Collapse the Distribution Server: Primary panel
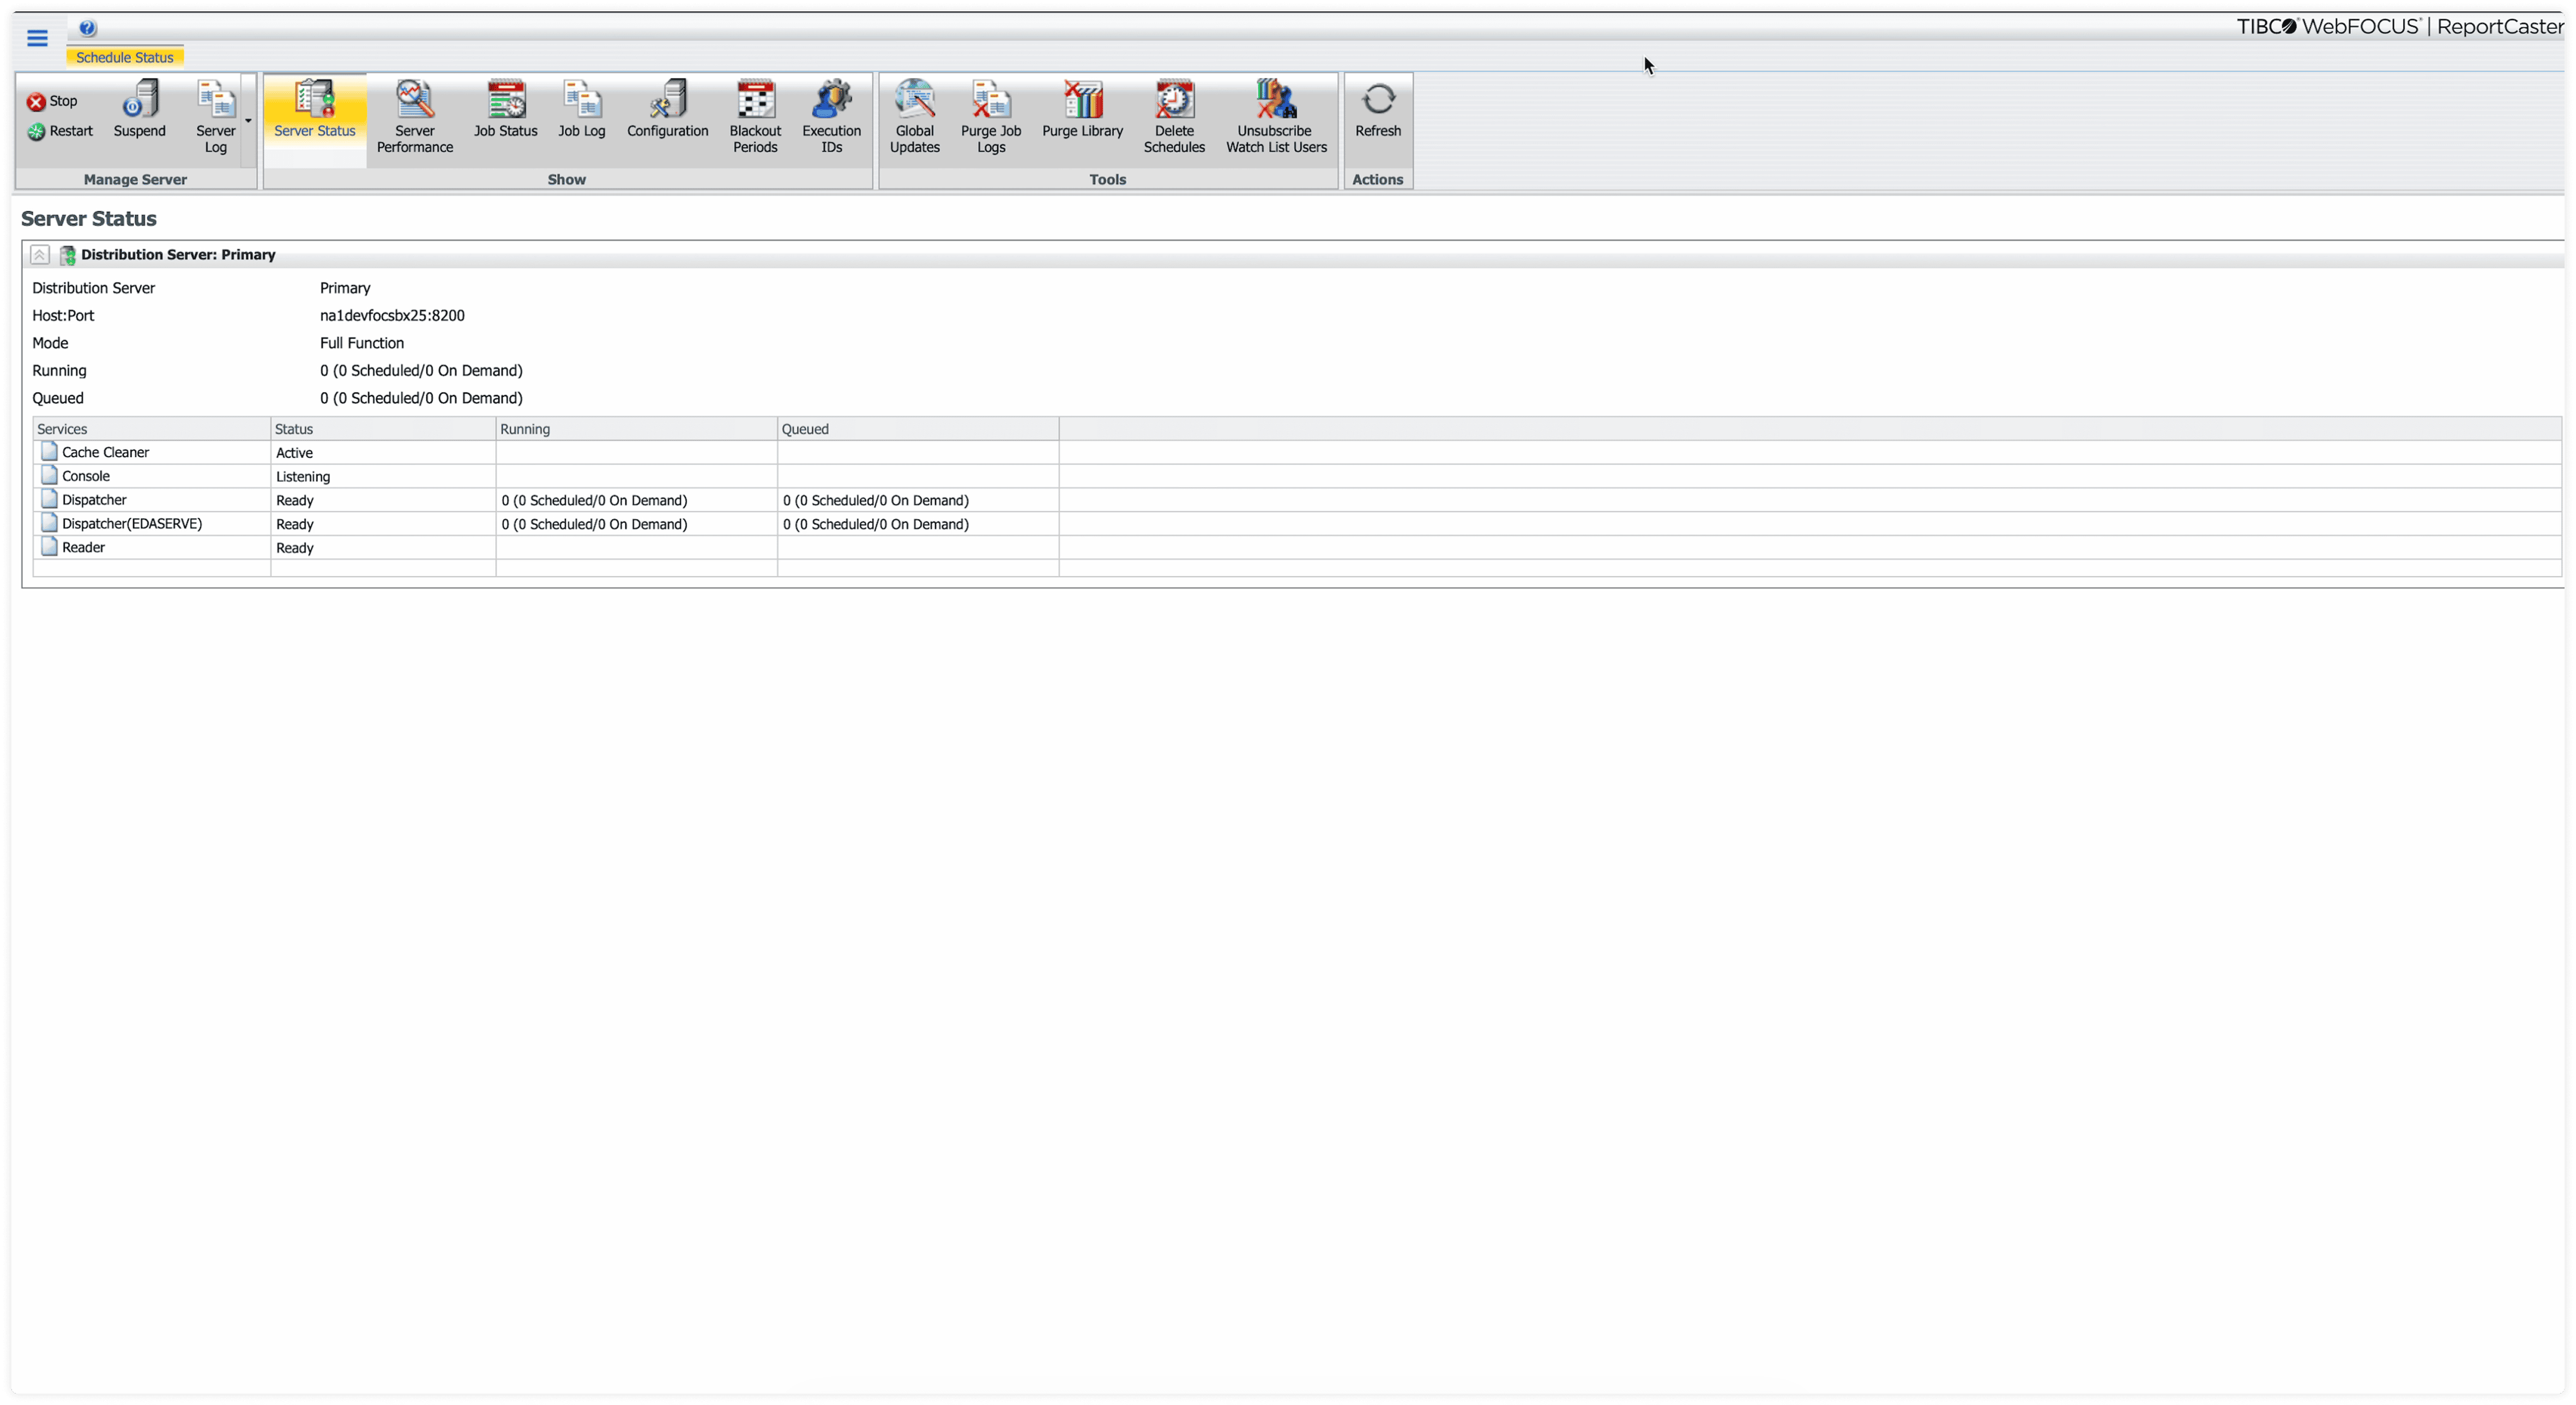2576x1405 pixels. coord(39,255)
